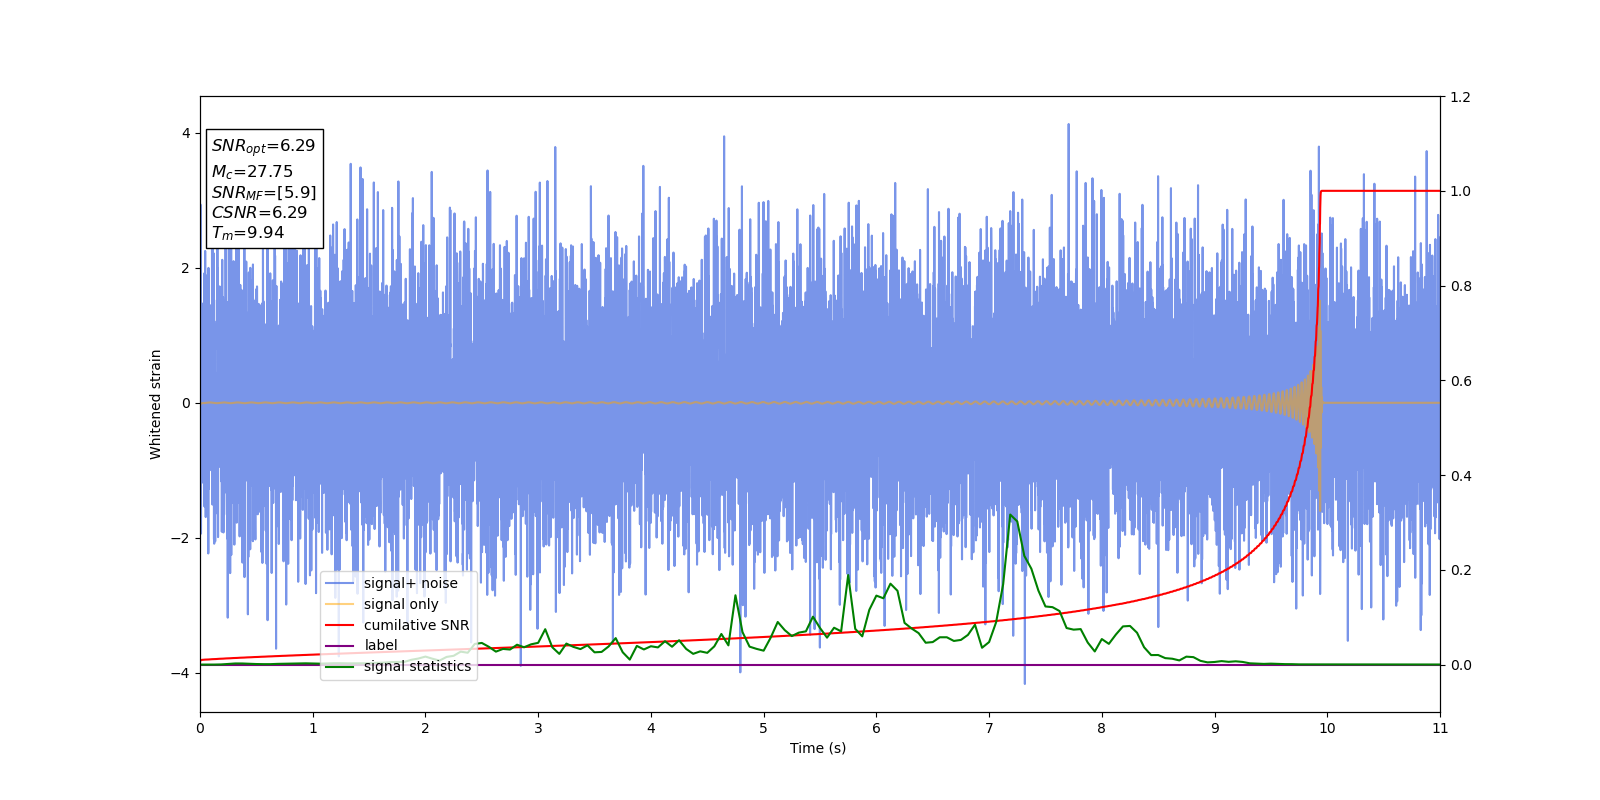Click the Tm=9.94 annotation text
The width and height of the screenshot is (1600, 800).
pos(248,233)
